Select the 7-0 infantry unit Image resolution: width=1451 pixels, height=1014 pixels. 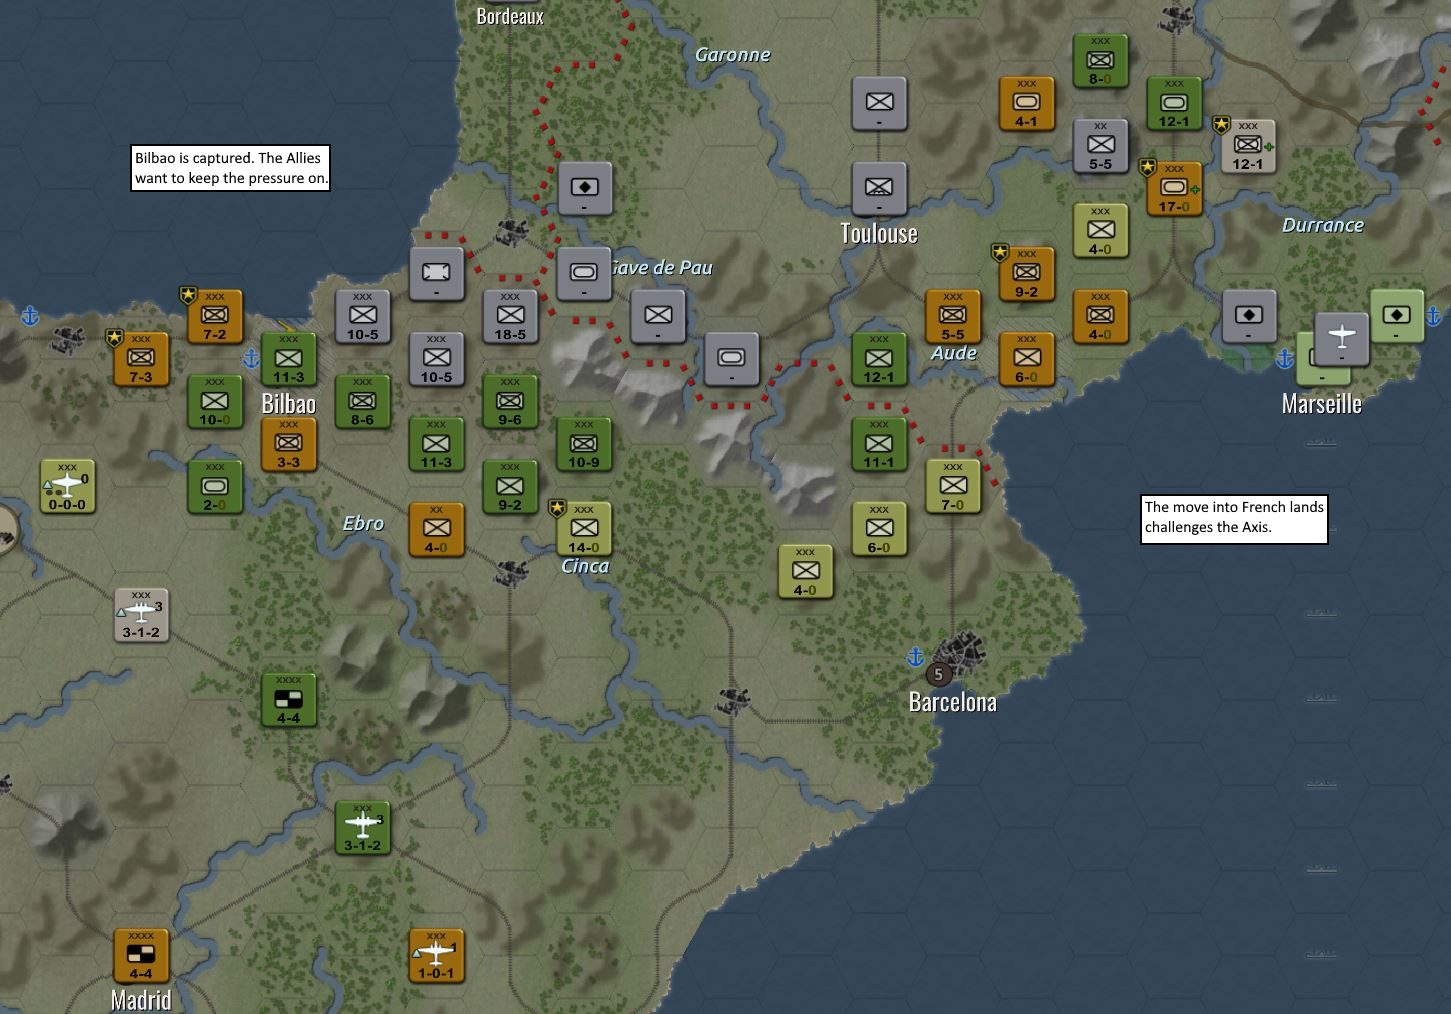point(953,487)
